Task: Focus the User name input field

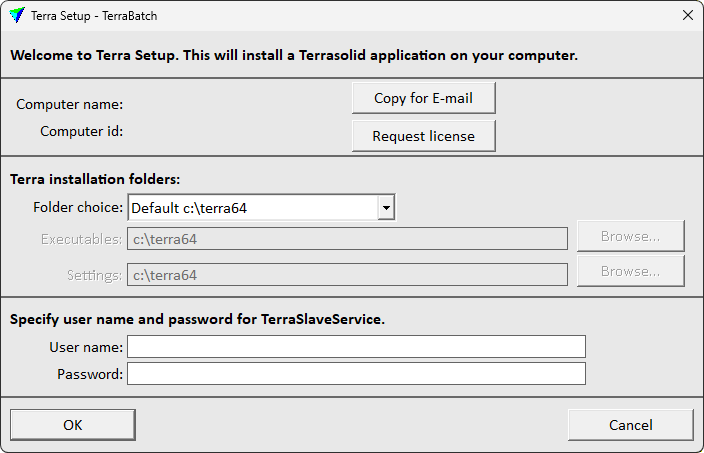Action: click(x=356, y=347)
